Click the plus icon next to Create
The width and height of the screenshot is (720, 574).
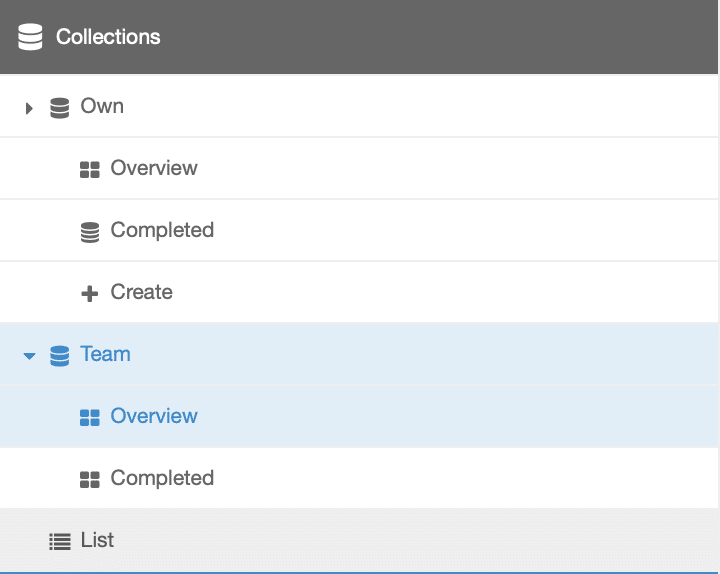tap(90, 293)
